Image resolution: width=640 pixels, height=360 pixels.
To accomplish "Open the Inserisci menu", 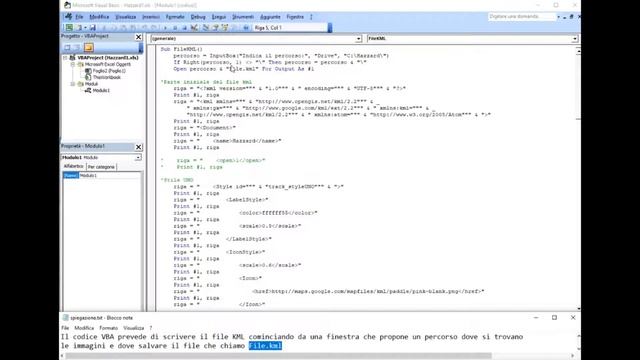I will [x=151, y=17].
